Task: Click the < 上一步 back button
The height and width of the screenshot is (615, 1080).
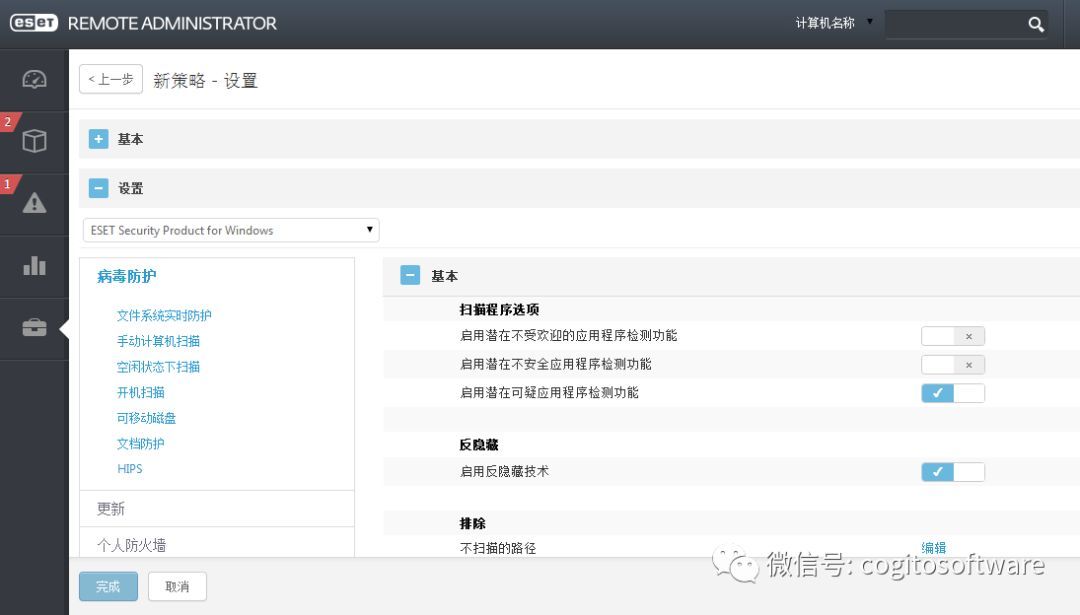Action: point(110,79)
